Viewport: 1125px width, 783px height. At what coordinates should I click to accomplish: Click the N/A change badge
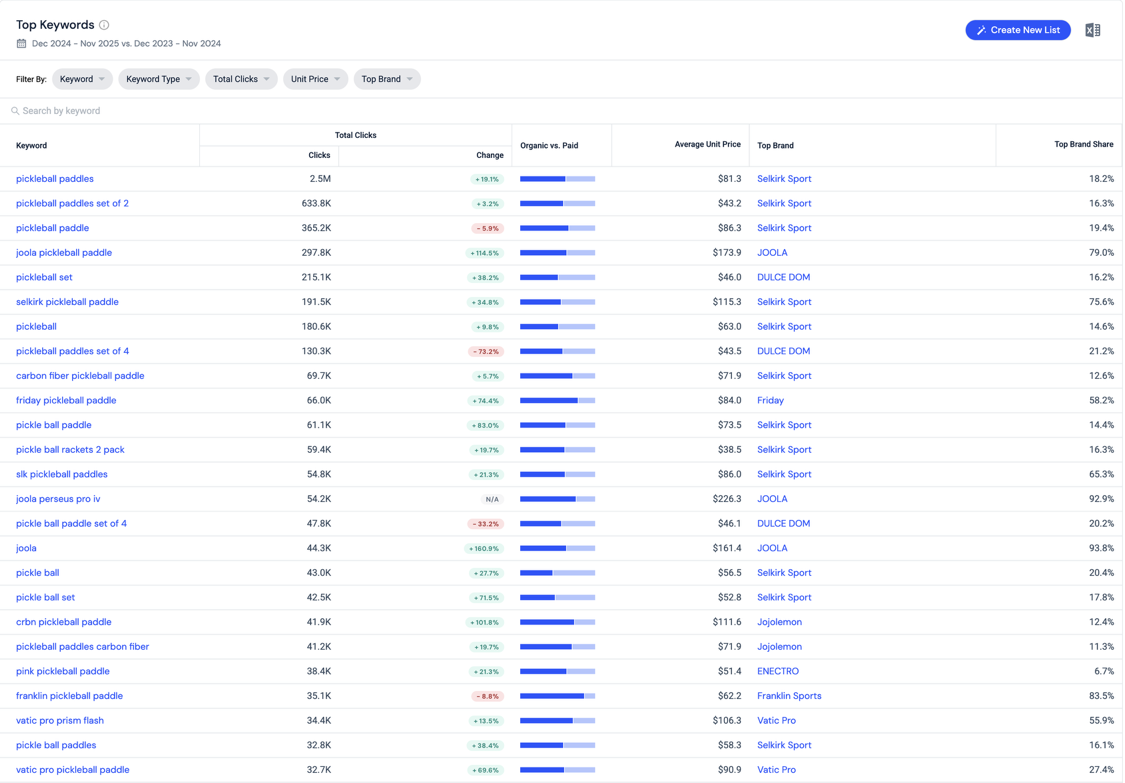(492, 500)
